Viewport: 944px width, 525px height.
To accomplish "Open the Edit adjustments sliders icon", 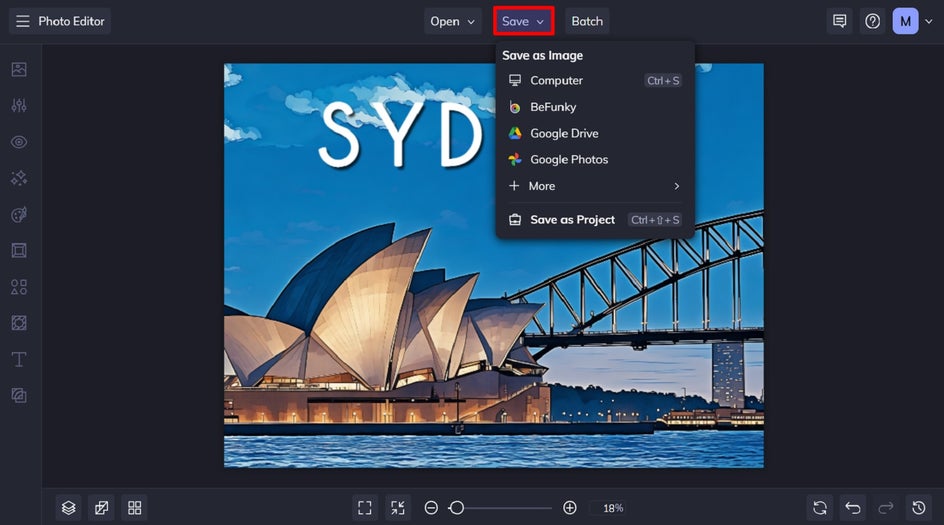I will [x=19, y=105].
